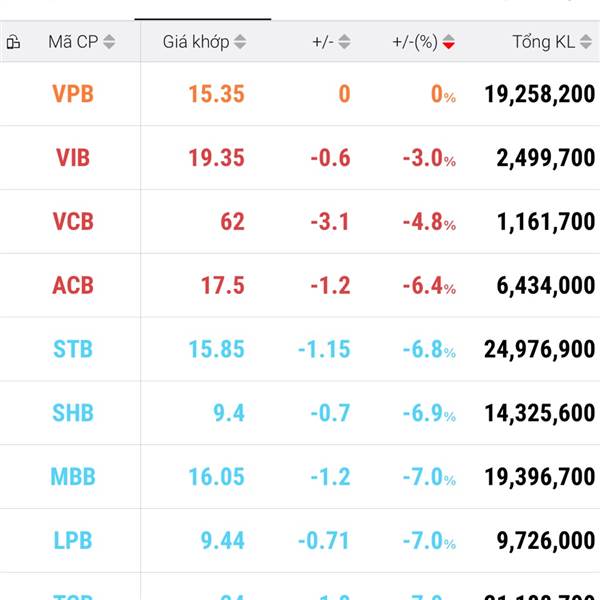600x600 pixels.
Task: Open LPB stock ticker
Action: [73, 540]
